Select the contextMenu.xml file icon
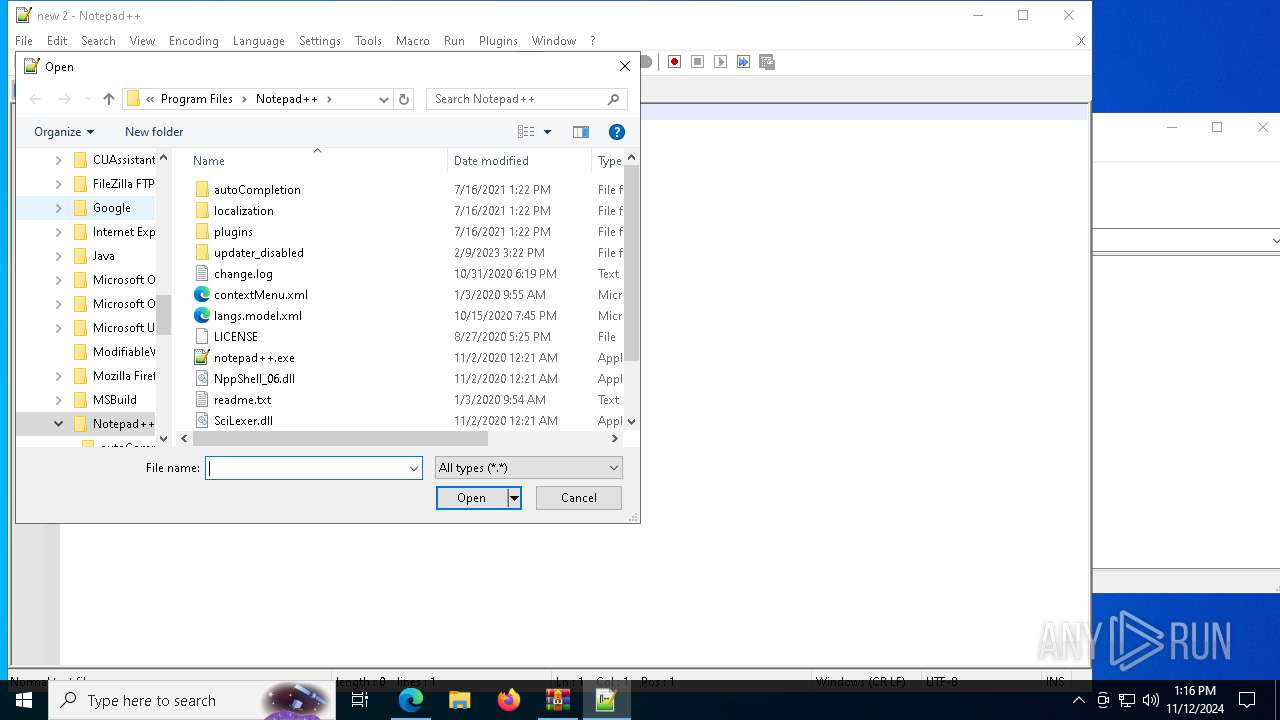 click(202, 295)
